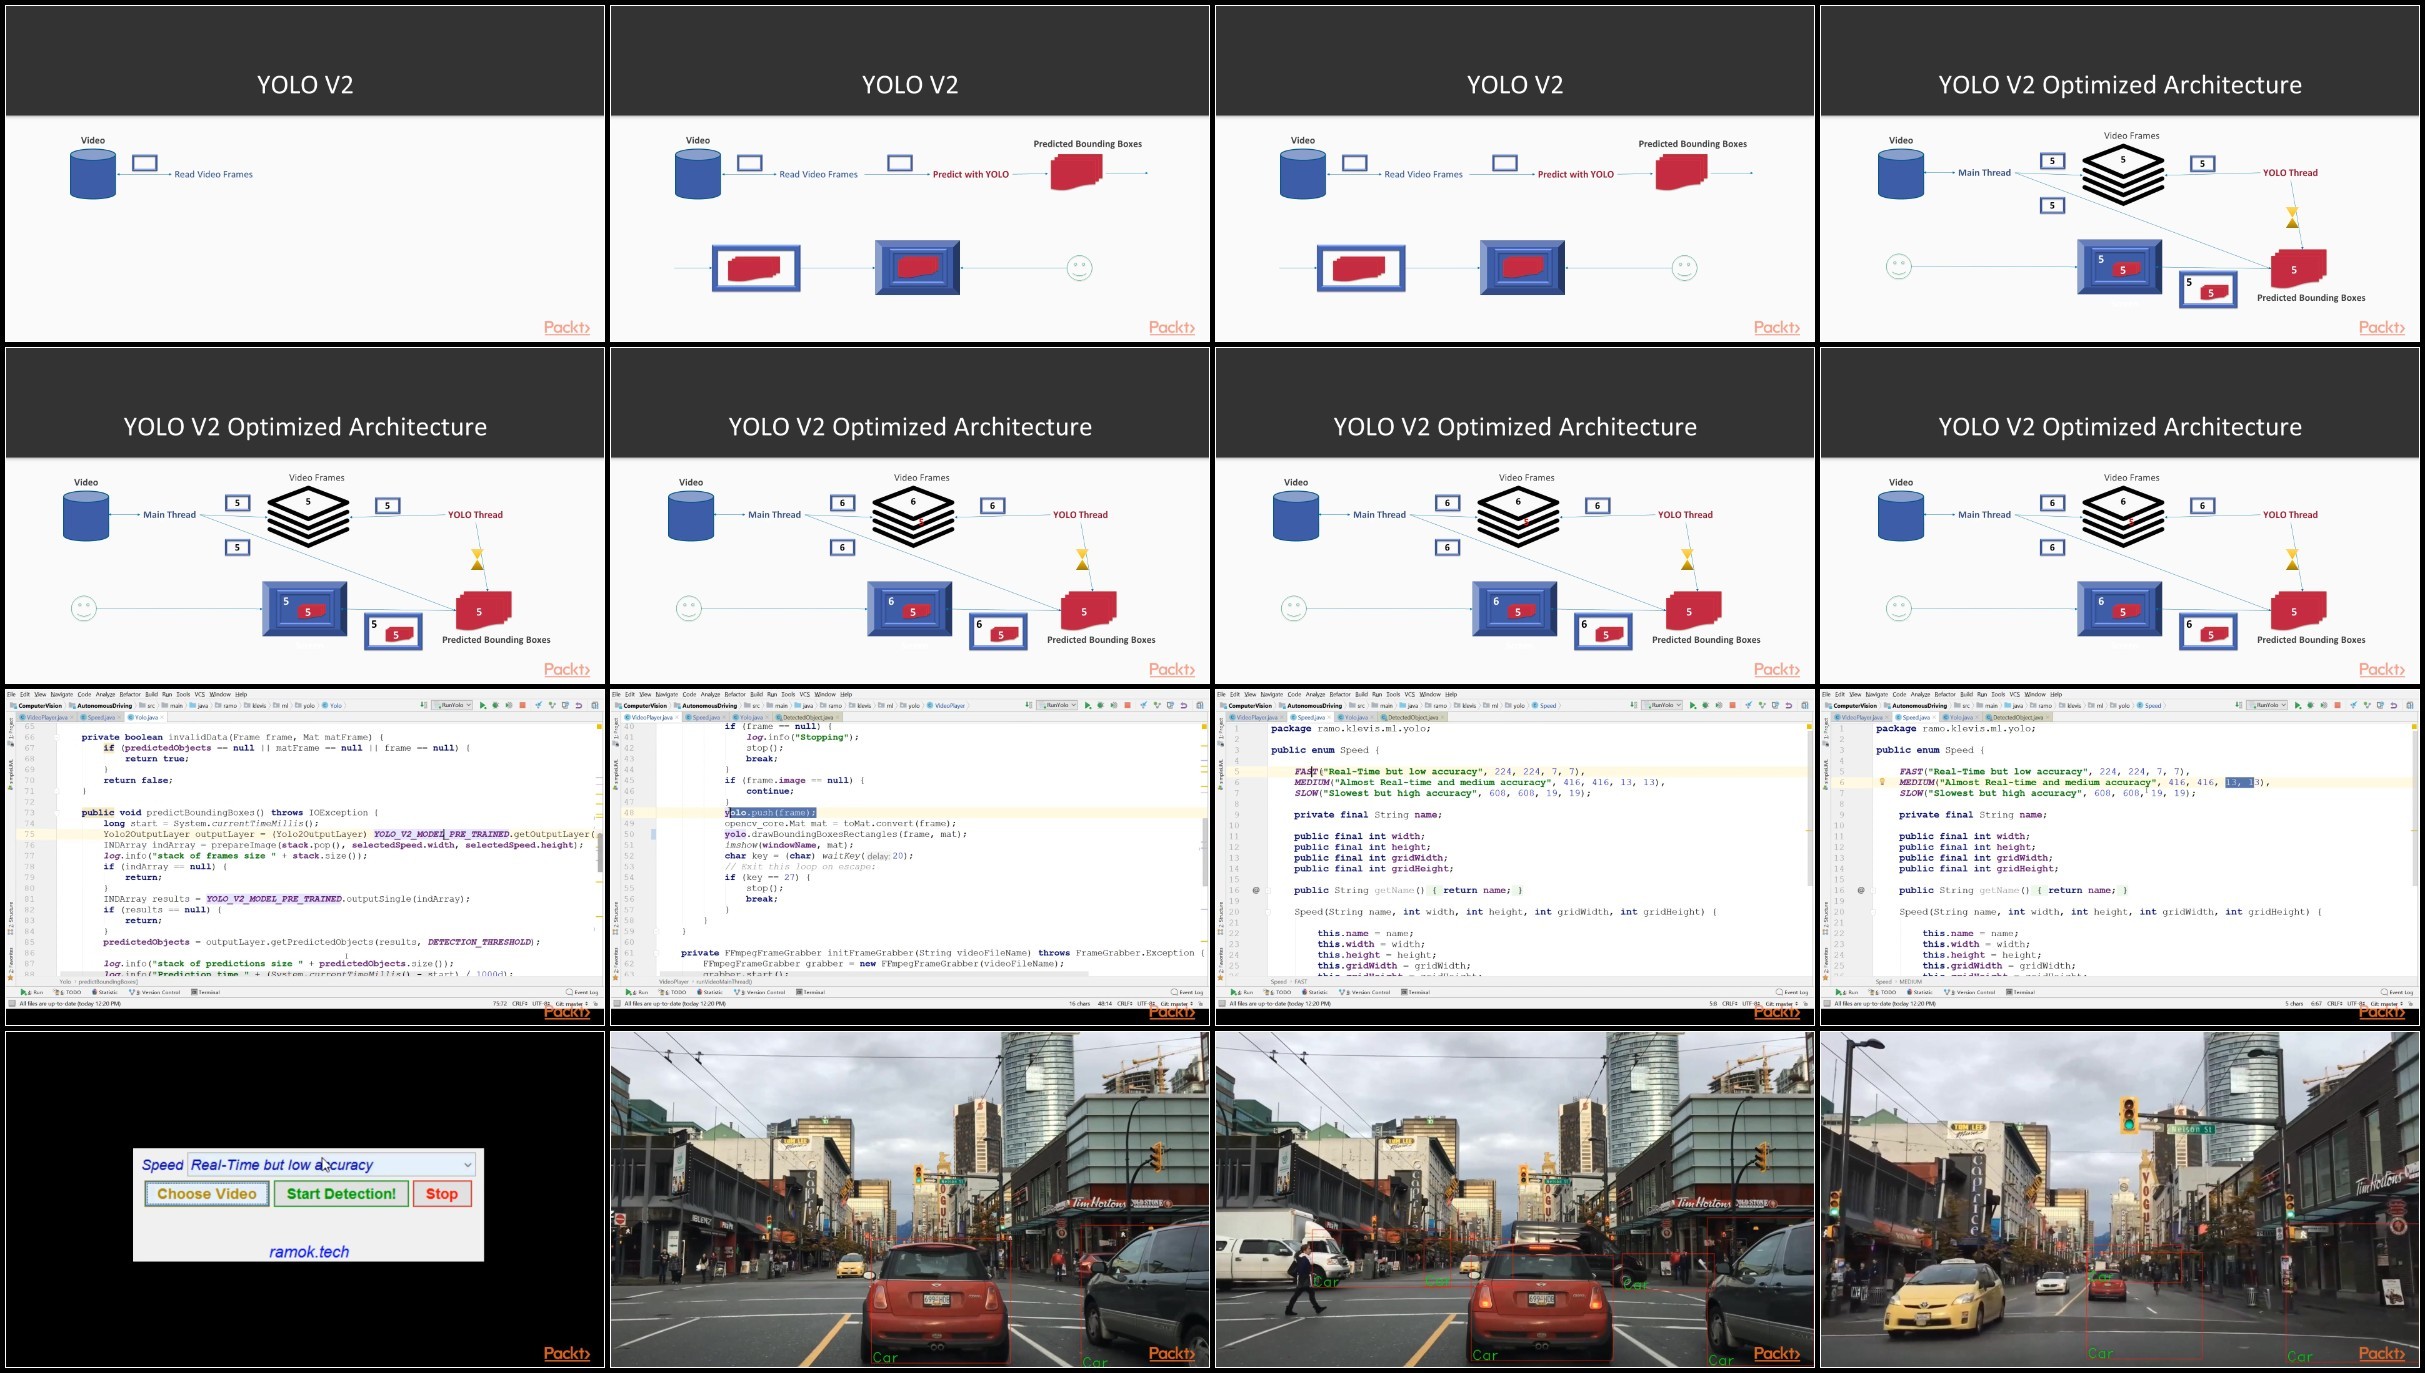Viewport: 2425px width, 1373px height.
Task: Click vertical scrollbar thumb in predictBoundingBoxes editor
Action: pos(600,851)
